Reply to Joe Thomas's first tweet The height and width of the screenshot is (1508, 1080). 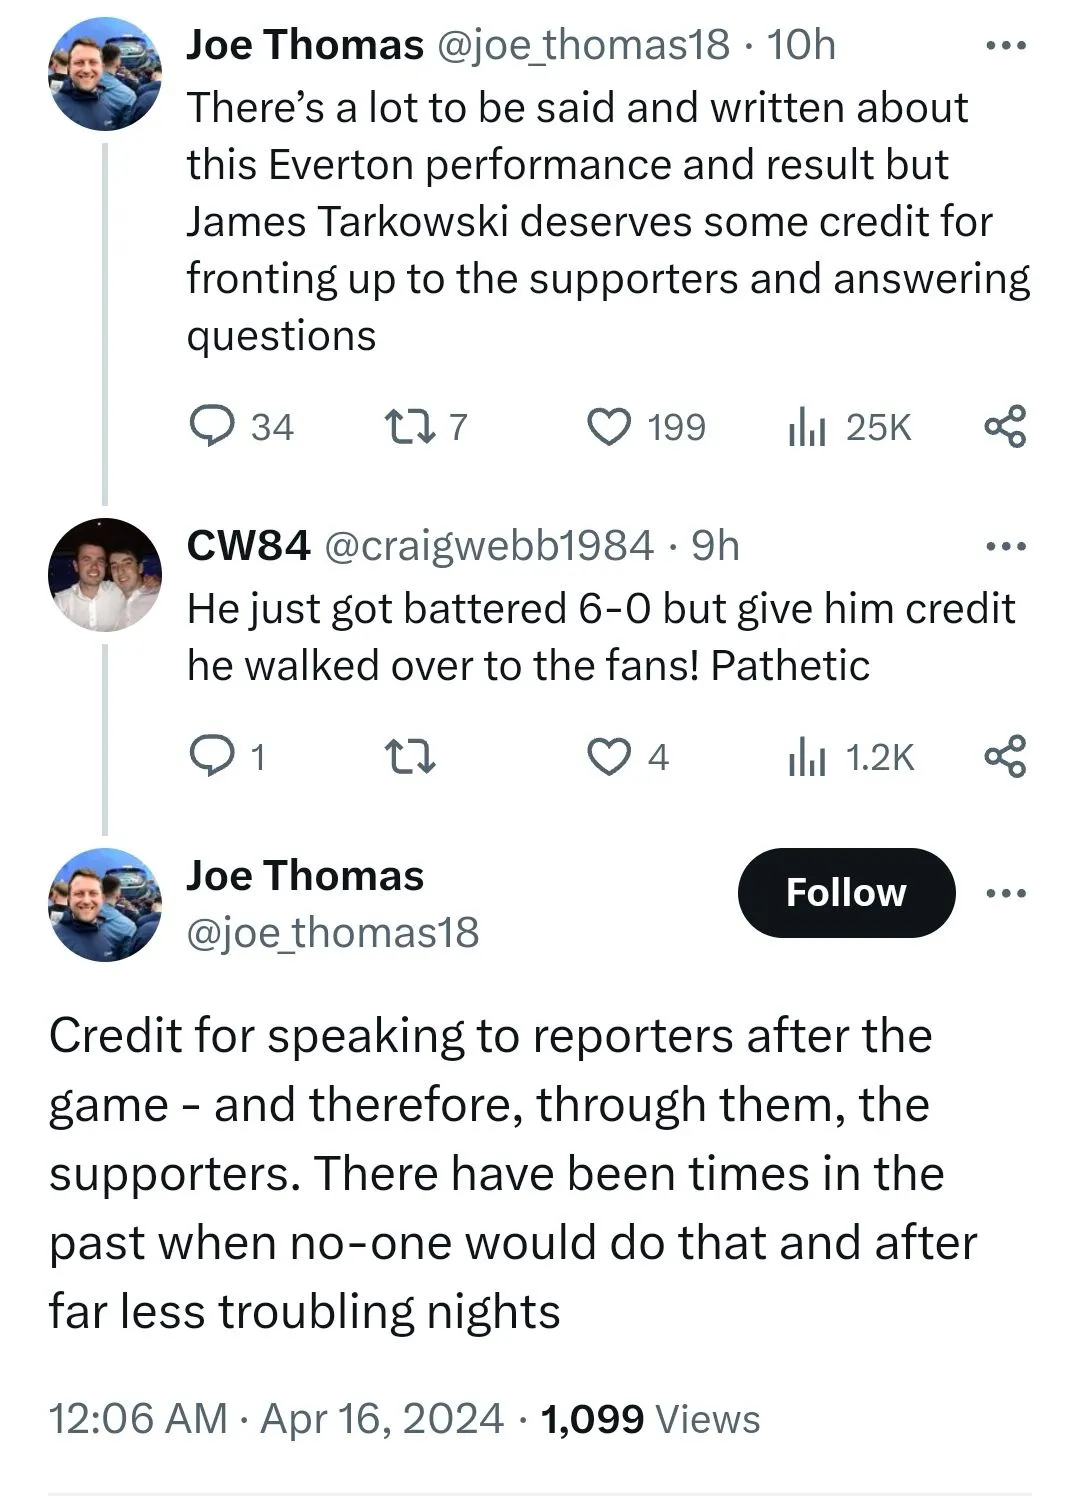tap(212, 427)
